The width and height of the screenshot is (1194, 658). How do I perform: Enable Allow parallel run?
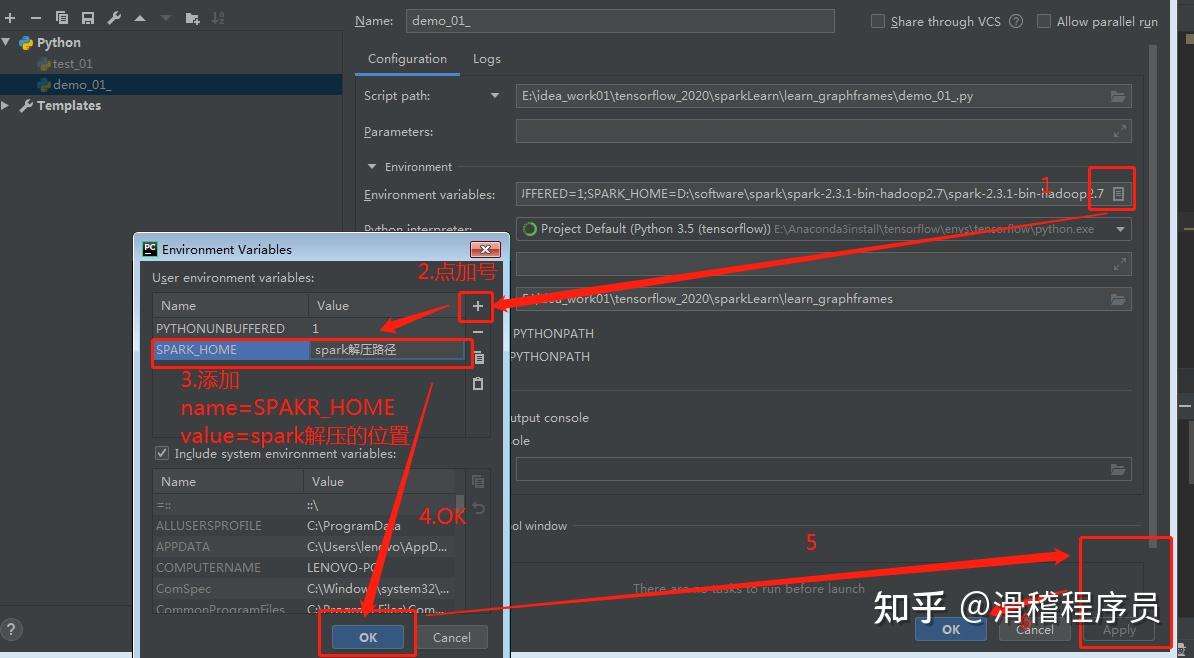click(1044, 21)
